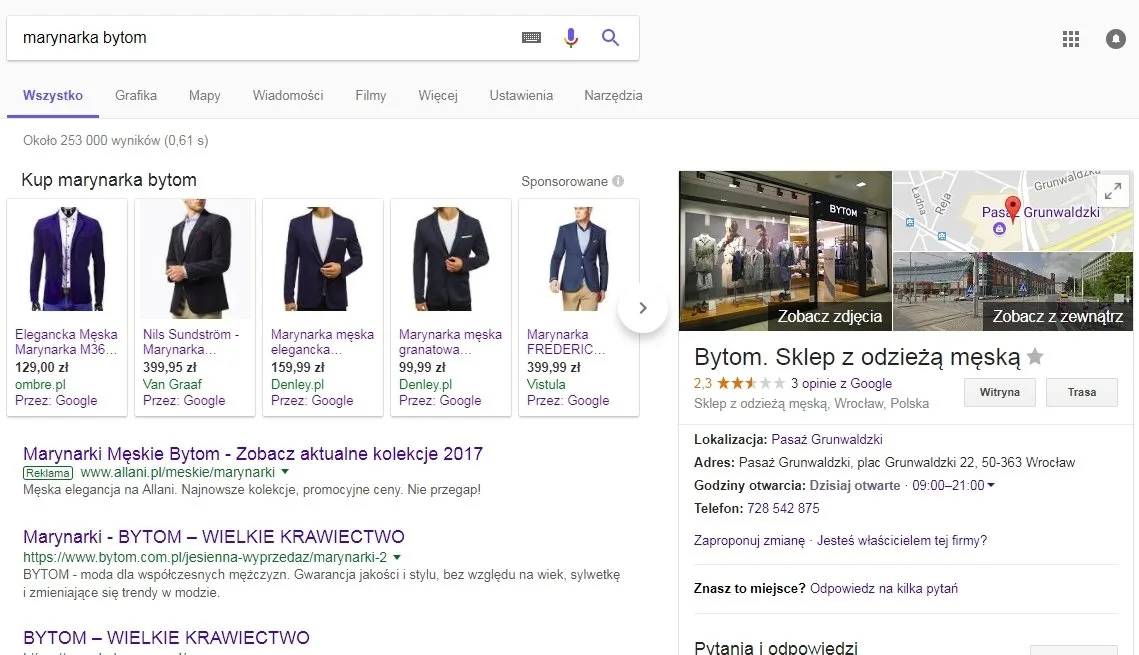Open Nils Sundström Marynarka product link
The height and width of the screenshot is (655, 1139).
[x=191, y=342]
